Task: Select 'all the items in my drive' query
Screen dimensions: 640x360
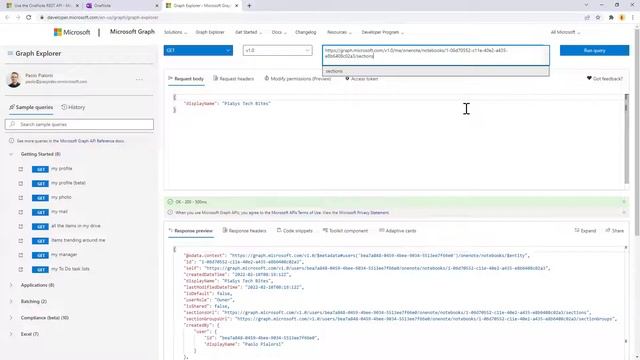Action: 76,226
